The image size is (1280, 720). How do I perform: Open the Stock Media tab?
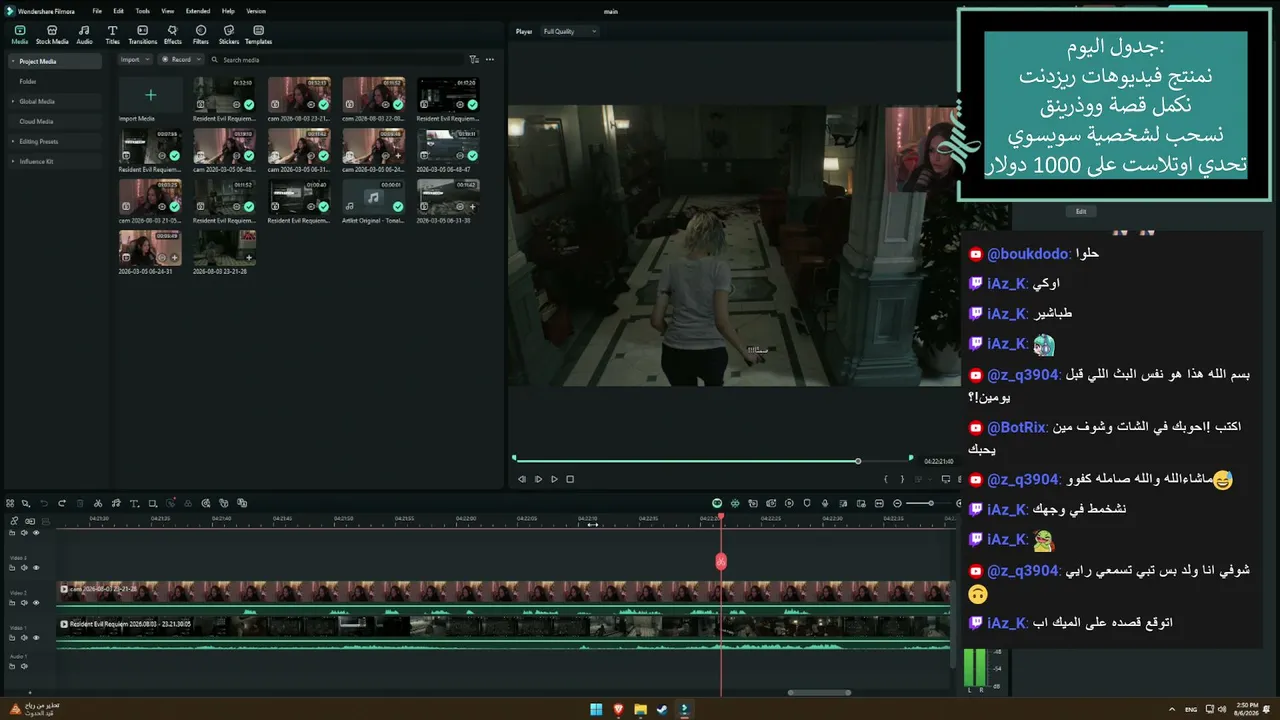click(x=52, y=35)
